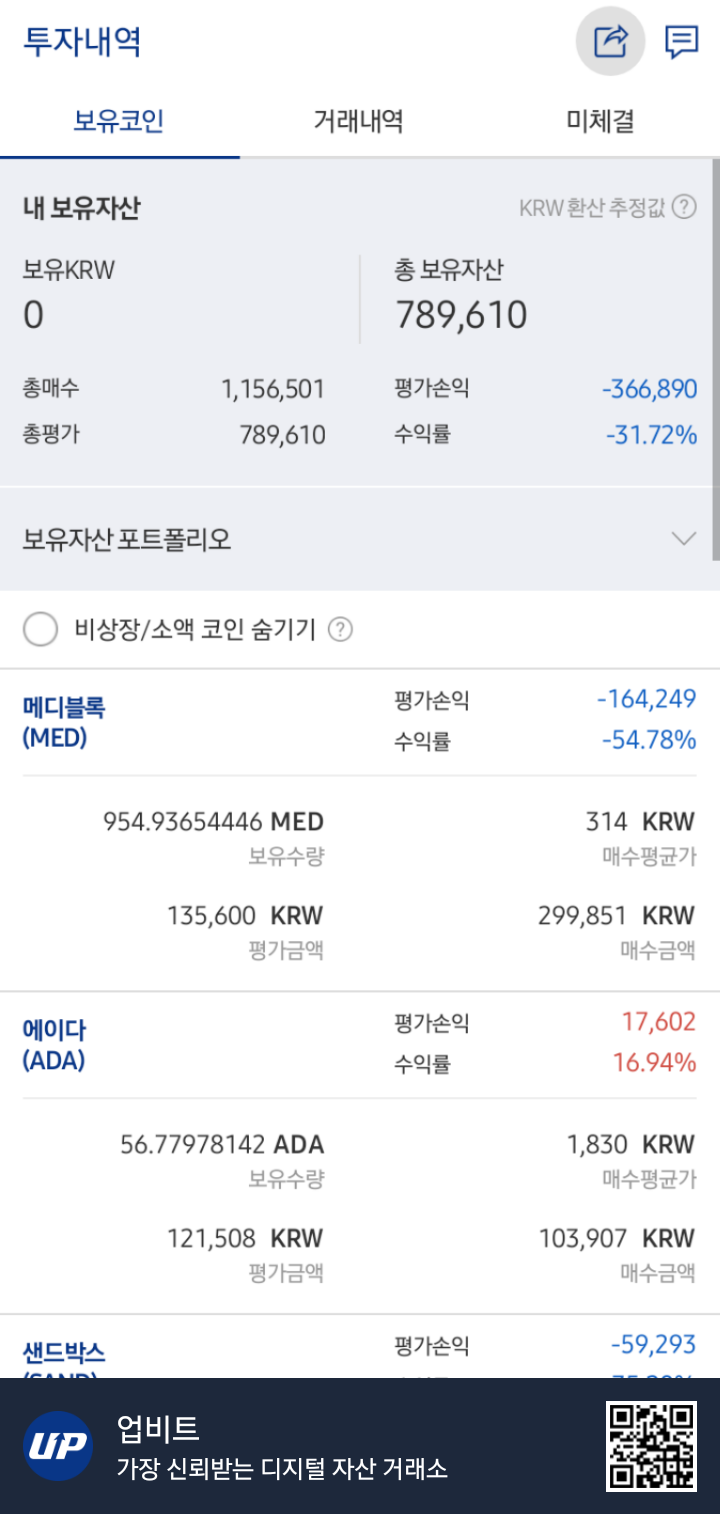Open the 샌드박스 (SAND) coin entry
The image size is (720, 1514).
(64, 1358)
